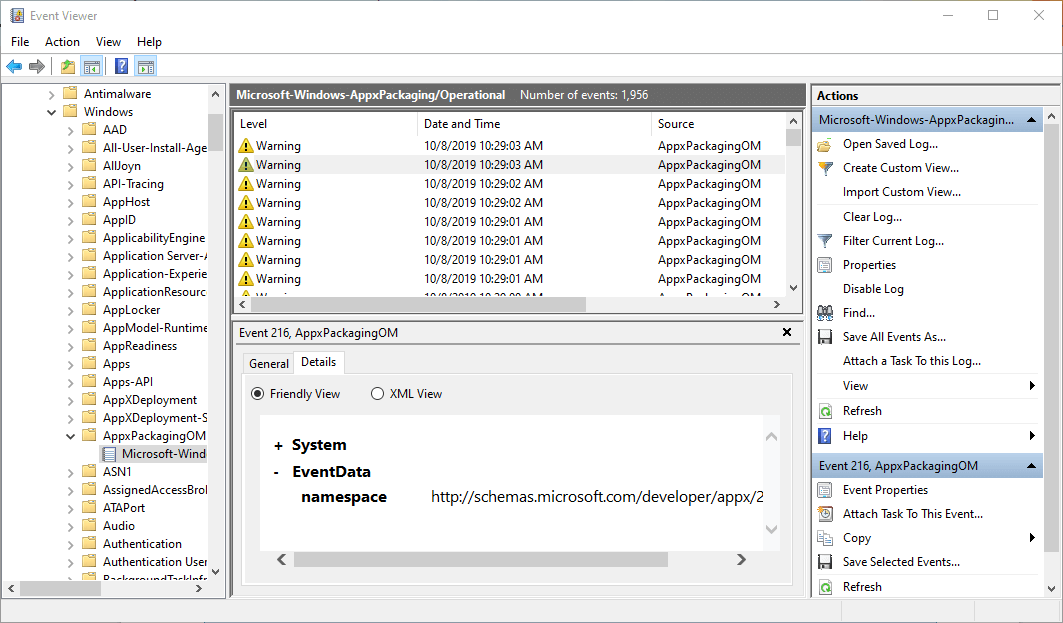The height and width of the screenshot is (623, 1063).
Task: Click the Save All Events As icon
Action: pyautogui.click(x=825, y=337)
